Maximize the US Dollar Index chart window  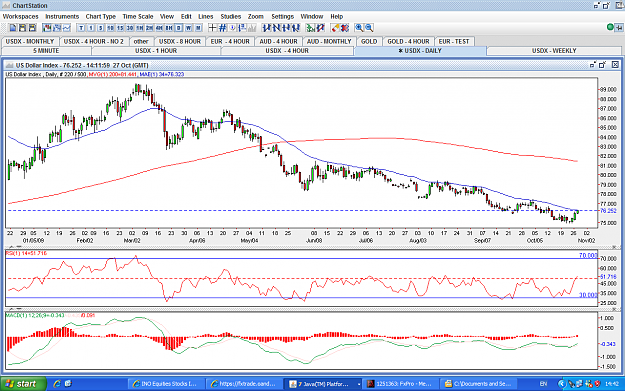(602, 65)
